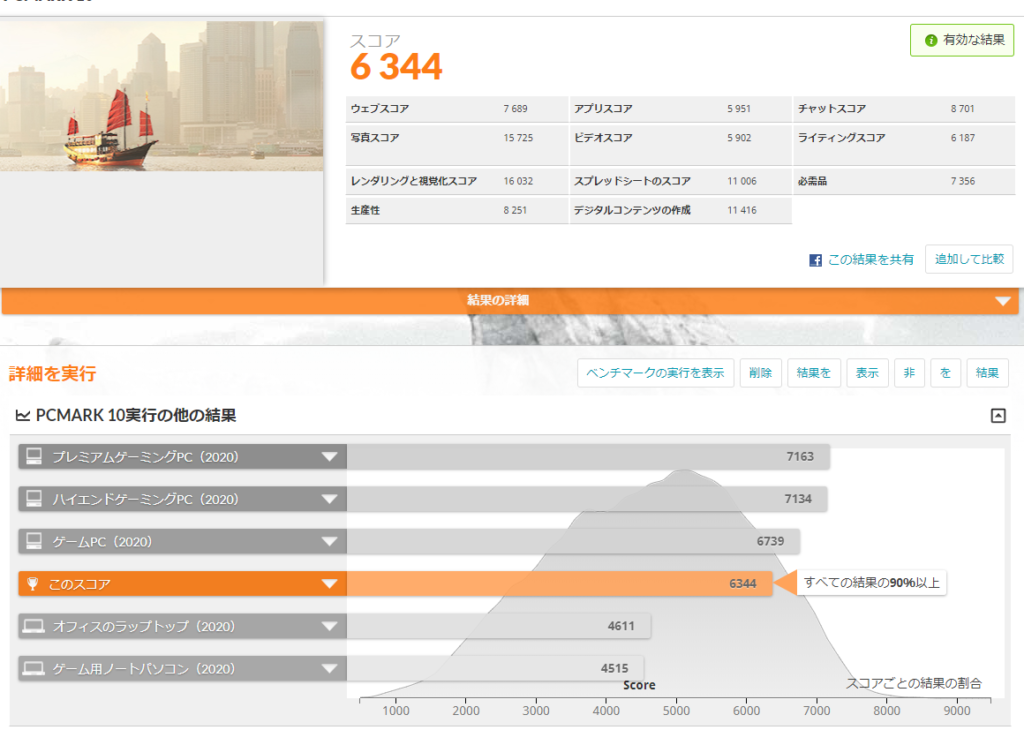Click the 4515 score bar
Viewport: 1024px width, 730px height.
pyautogui.click(x=495, y=669)
